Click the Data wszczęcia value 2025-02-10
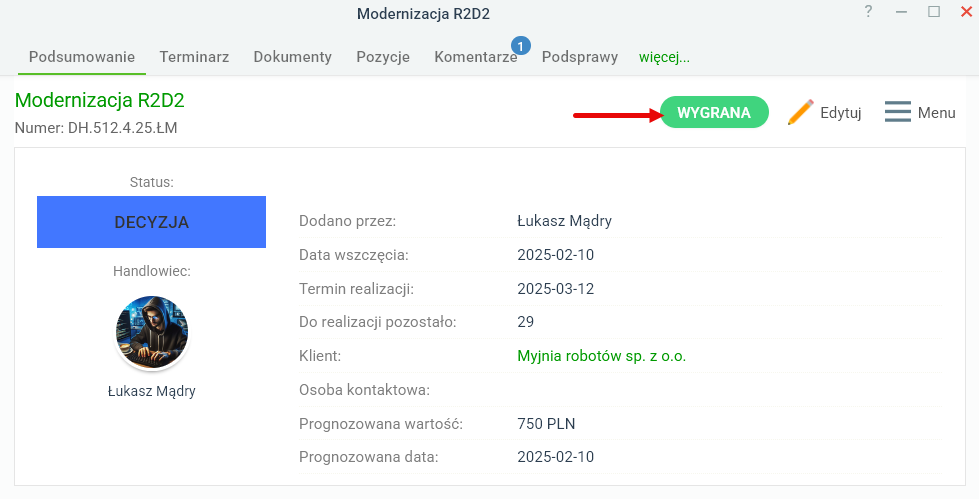This screenshot has height=499, width=979. tap(556, 255)
